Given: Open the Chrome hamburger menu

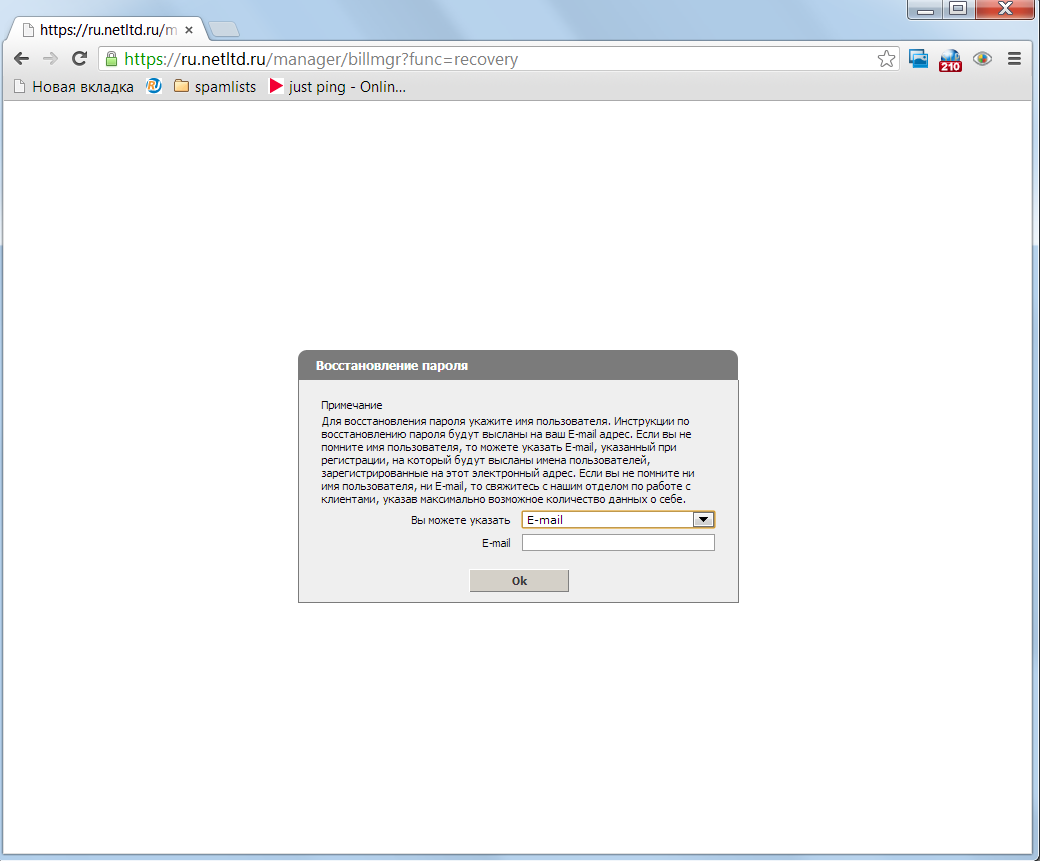Looking at the screenshot, I should [x=1014, y=59].
